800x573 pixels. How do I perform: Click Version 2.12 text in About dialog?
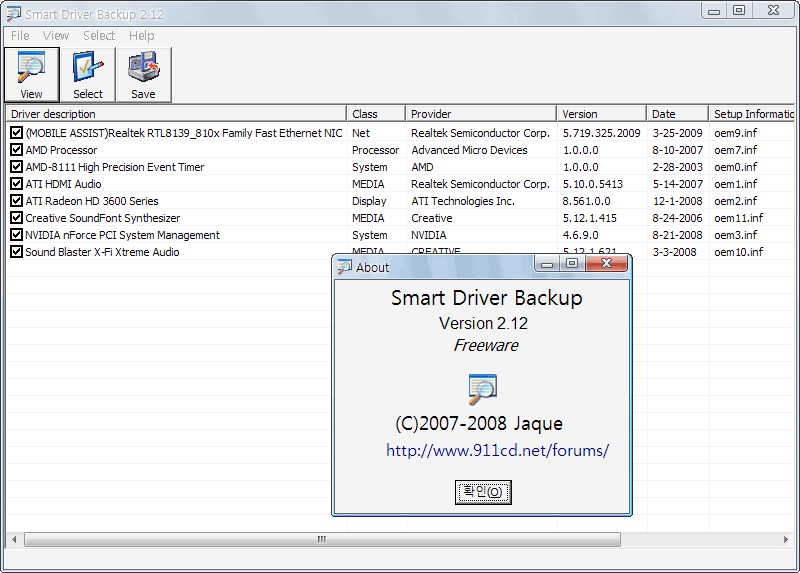pyautogui.click(x=483, y=323)
